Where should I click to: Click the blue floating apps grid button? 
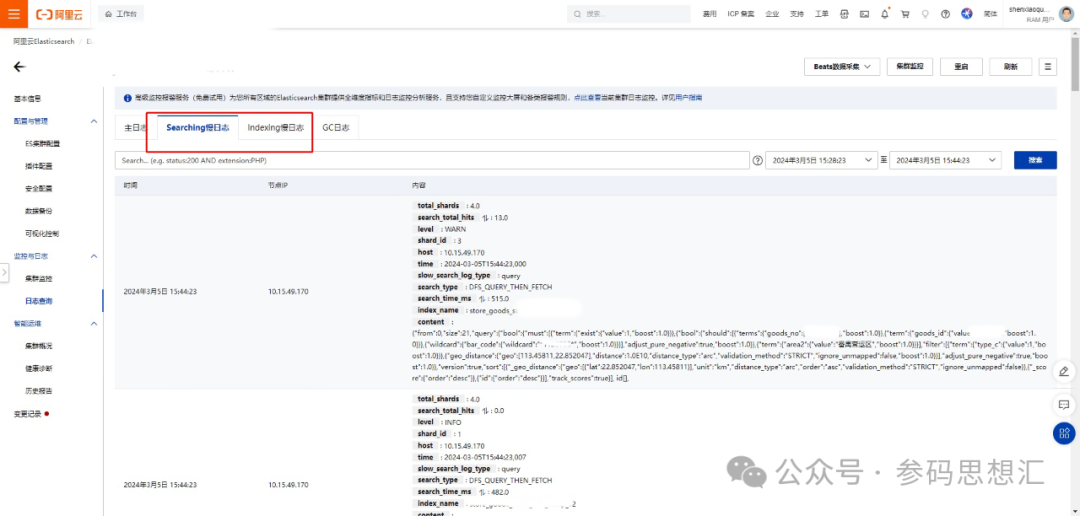click(x=1063, y=433)
